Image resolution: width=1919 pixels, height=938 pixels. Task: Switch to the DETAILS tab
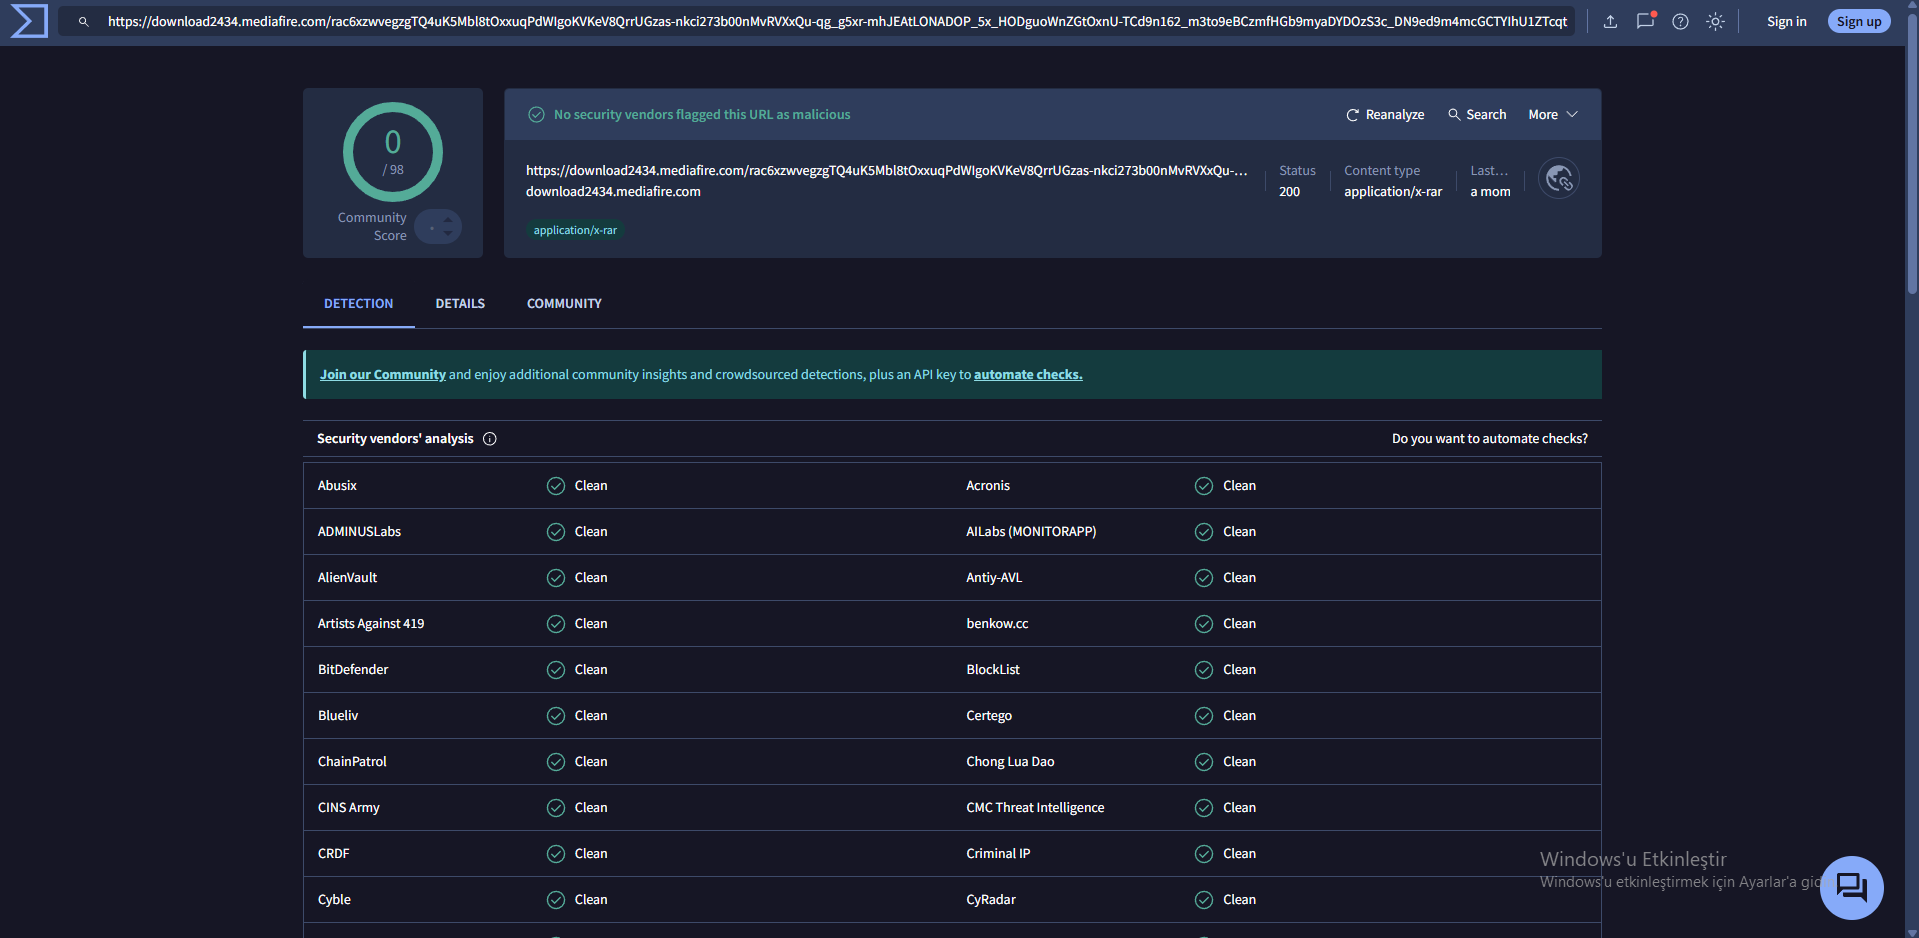460,304
